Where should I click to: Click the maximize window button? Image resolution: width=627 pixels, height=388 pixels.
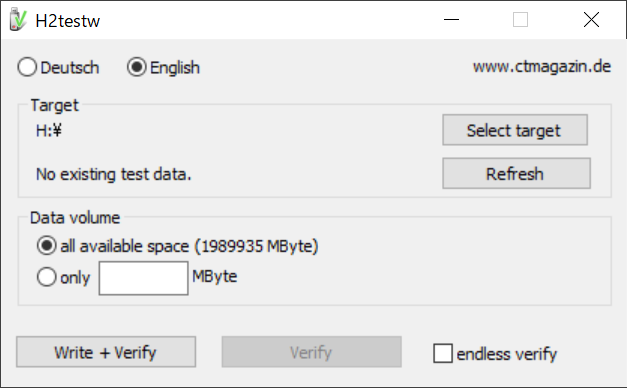click(x=520, y=20)
